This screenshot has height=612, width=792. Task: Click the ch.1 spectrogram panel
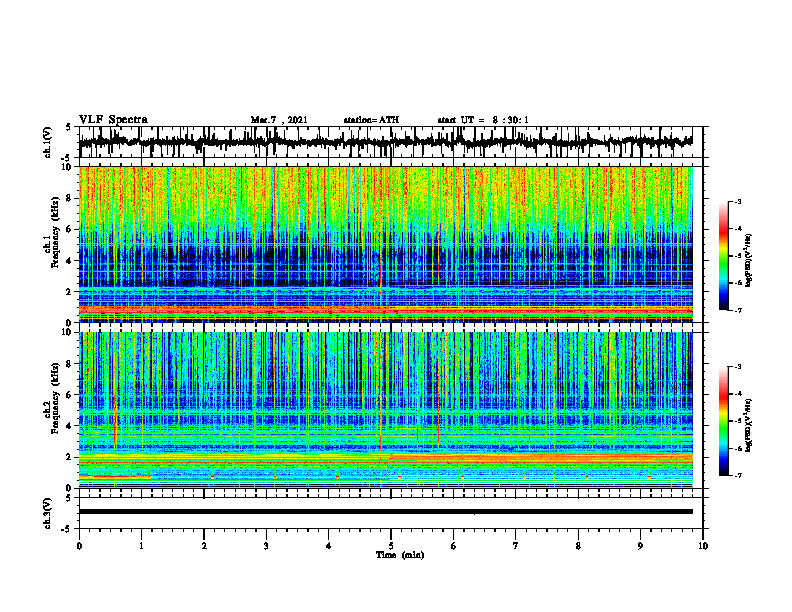click(386, 244)
